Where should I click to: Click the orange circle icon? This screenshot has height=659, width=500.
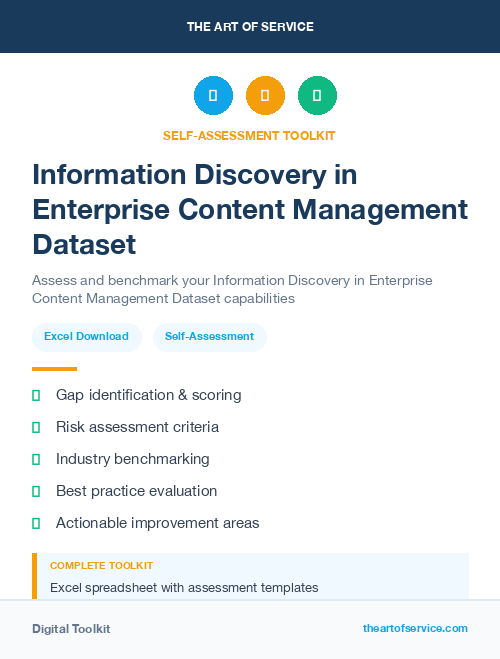tap(265, 95)
